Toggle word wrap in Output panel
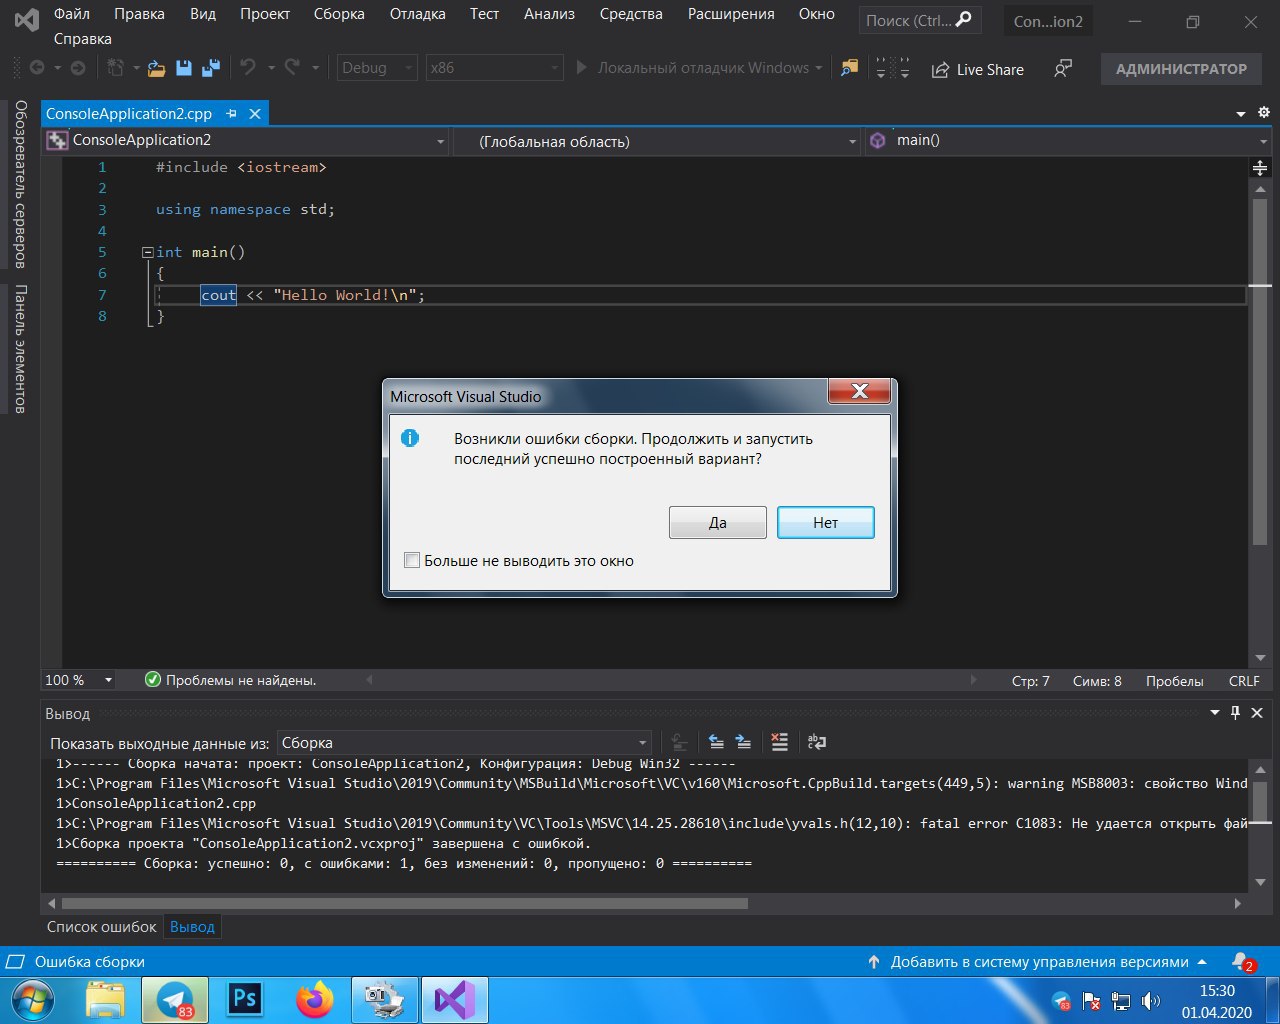The width and height of the screenshot is (1280, 1024). point(817,742)
